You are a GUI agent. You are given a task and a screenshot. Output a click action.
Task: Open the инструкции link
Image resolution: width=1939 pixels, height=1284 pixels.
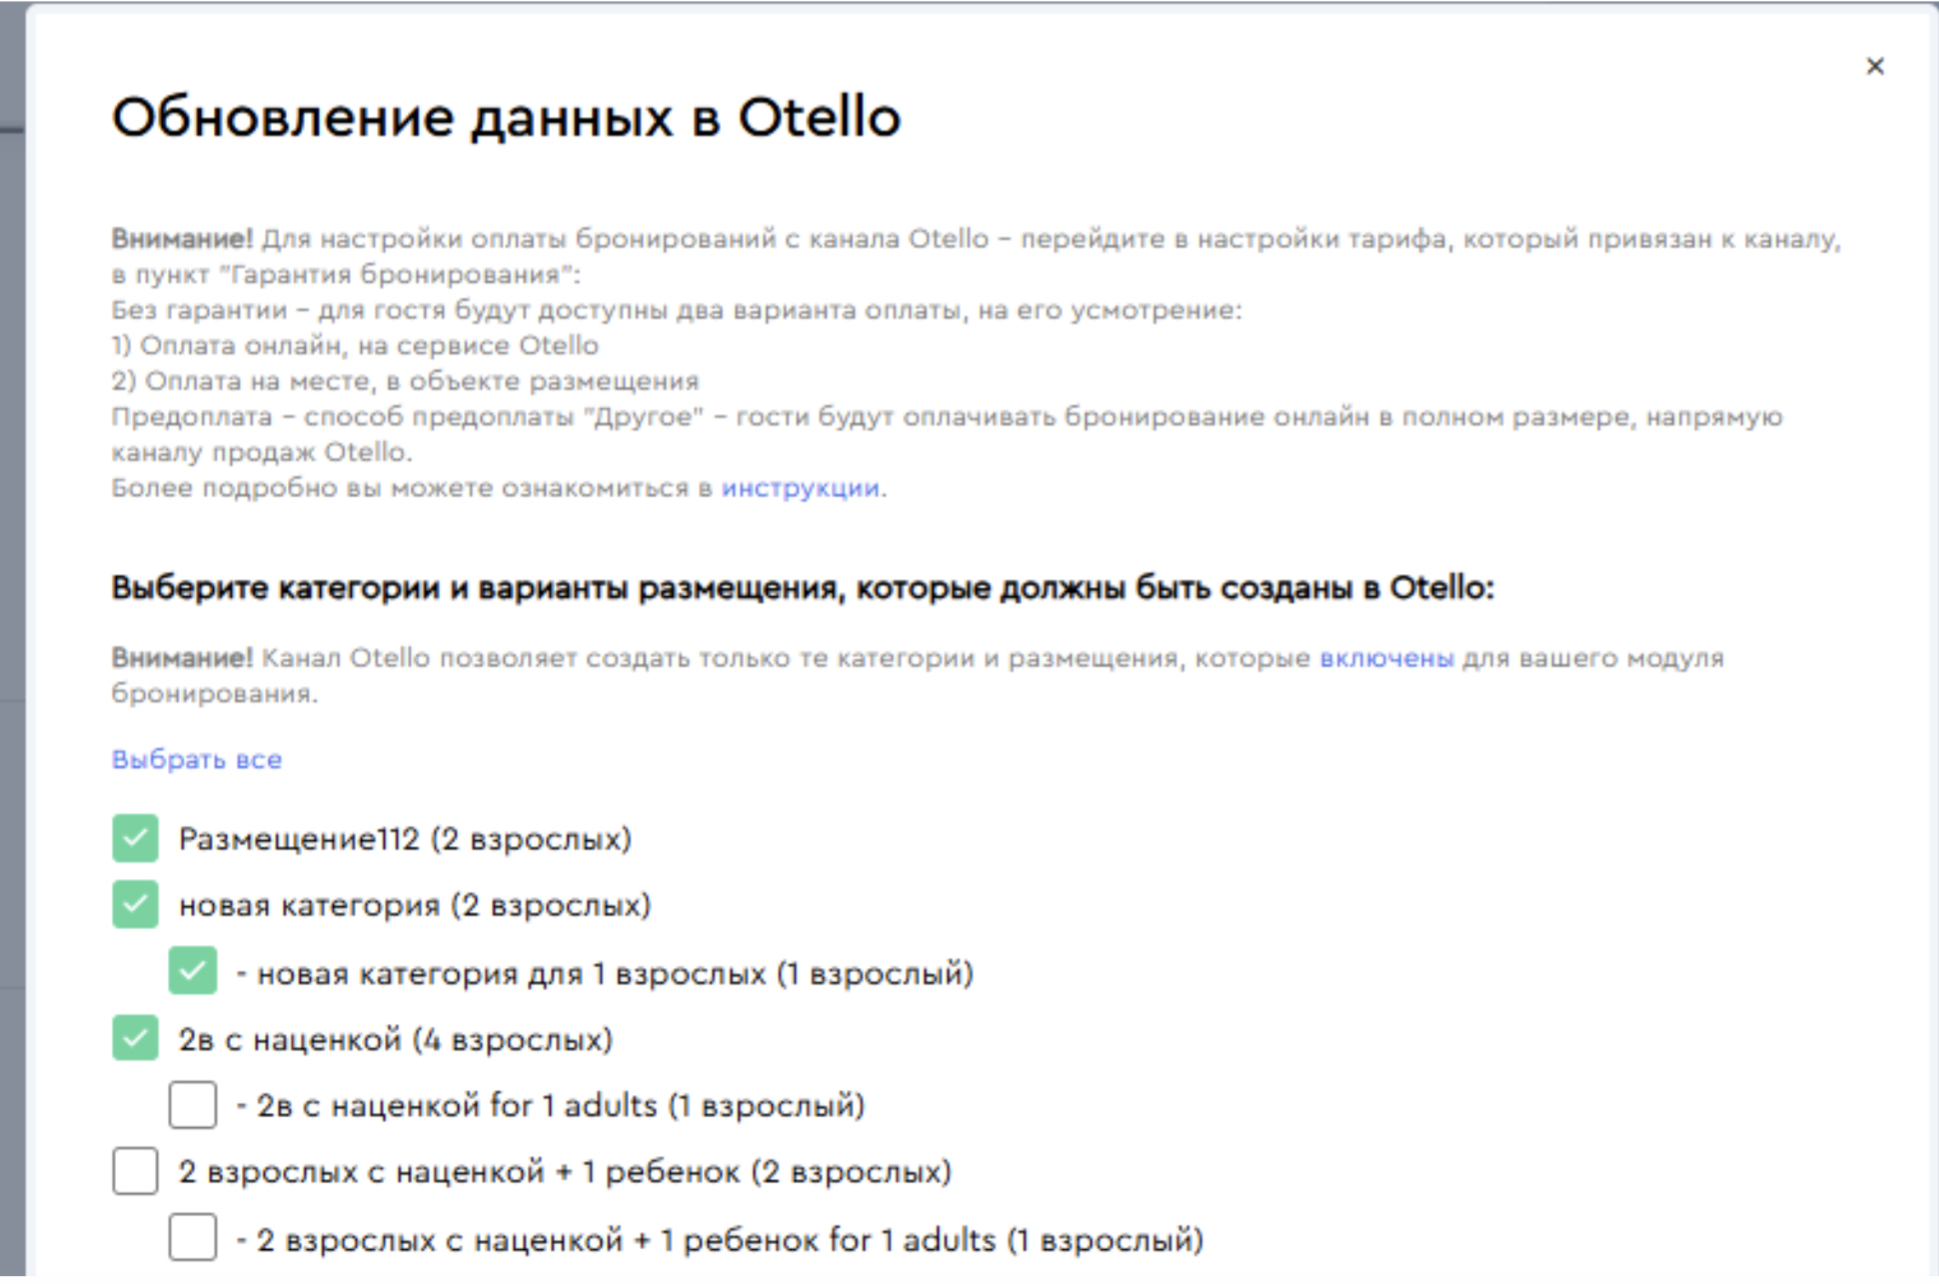[800, 488]
